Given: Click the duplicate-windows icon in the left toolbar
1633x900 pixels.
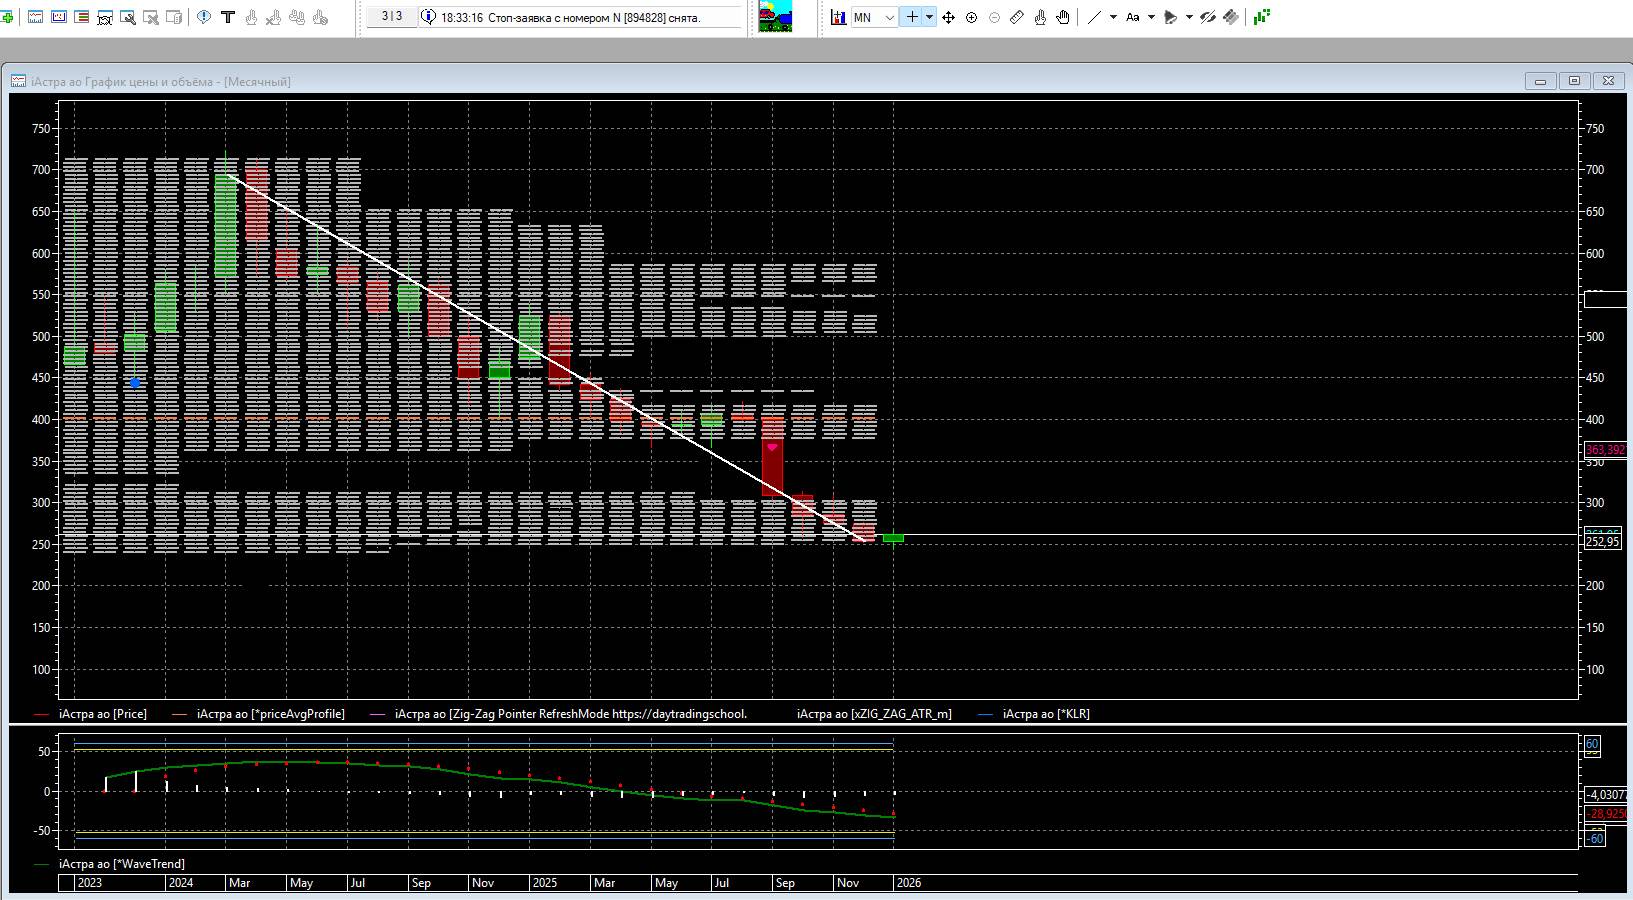Looking at the screenshot, I should [174, 17].
